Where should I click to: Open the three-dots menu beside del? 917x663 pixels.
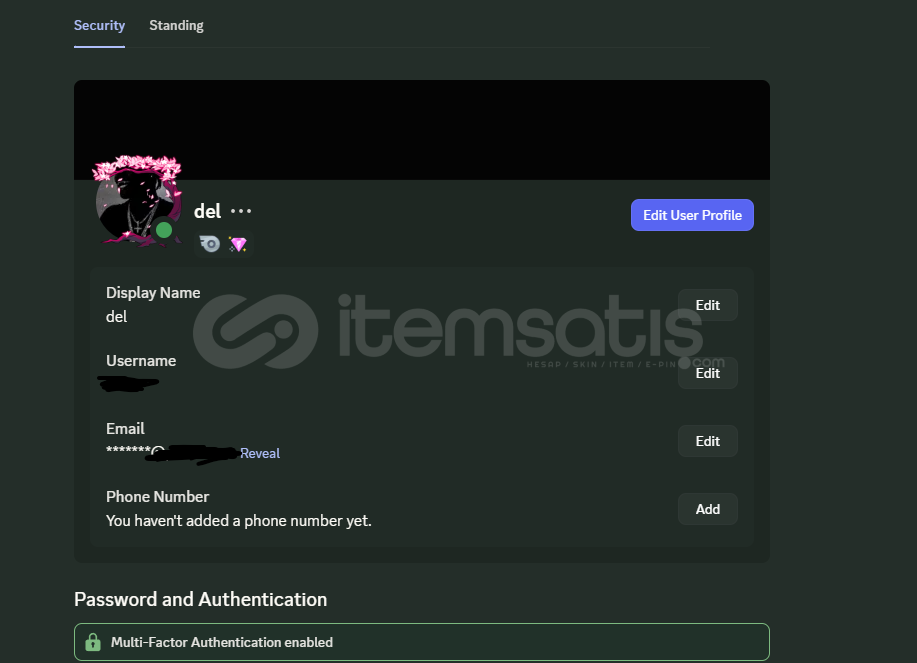point(241,211)
